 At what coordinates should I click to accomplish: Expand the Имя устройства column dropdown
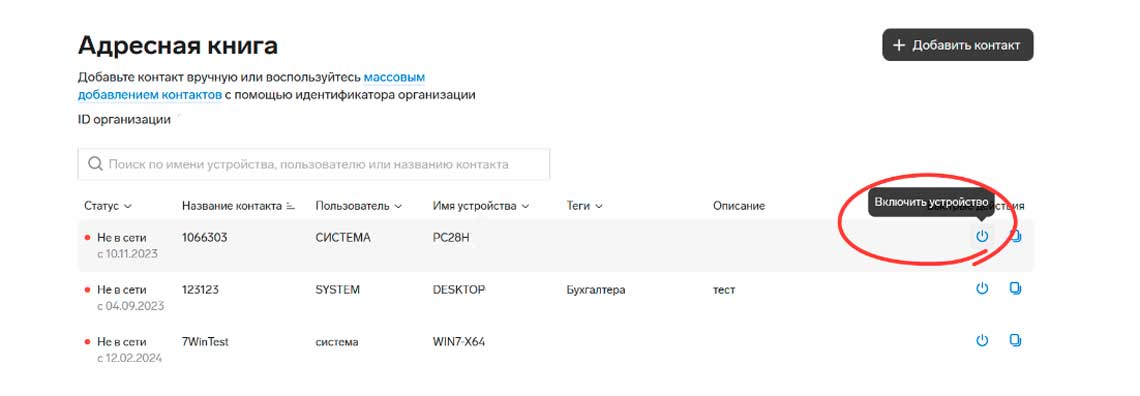click(x=525, y=206)
